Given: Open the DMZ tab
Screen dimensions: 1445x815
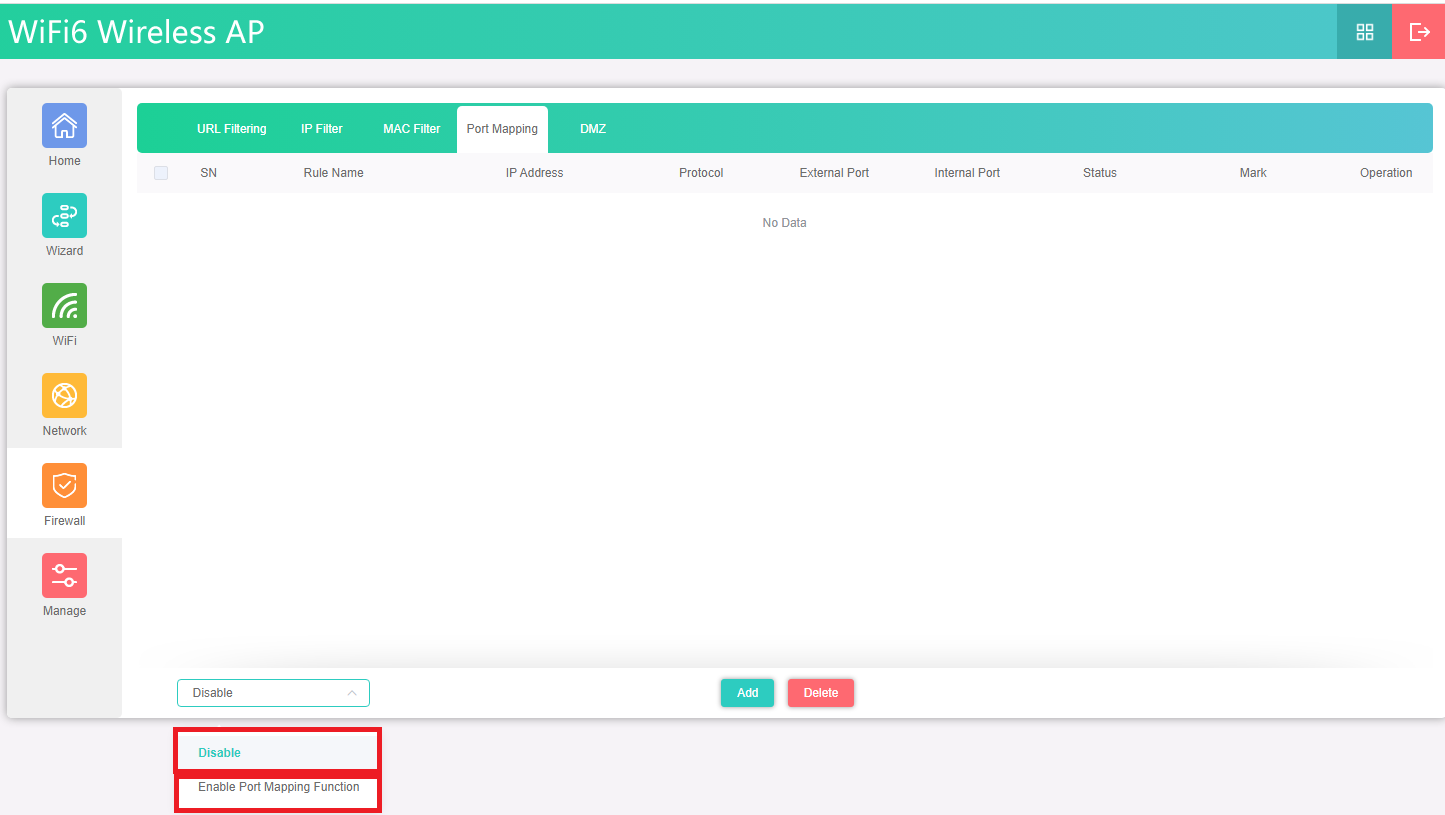Looking at the screenshot, I should (593, 129).
